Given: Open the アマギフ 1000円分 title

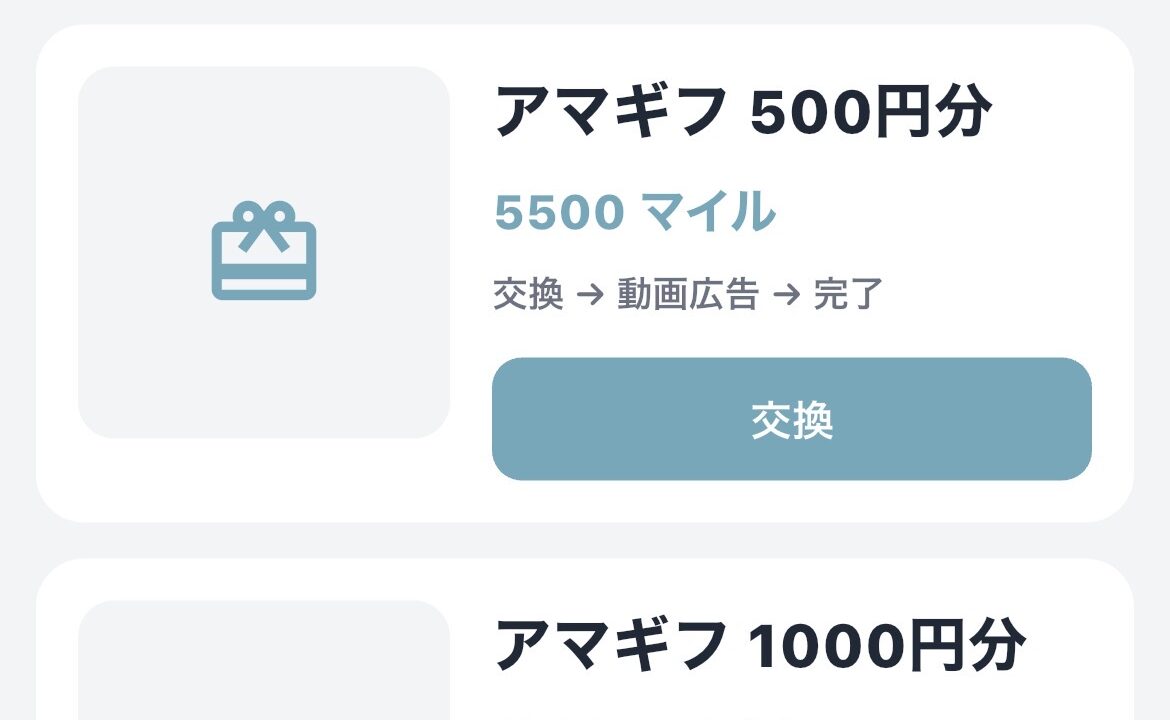Looking at the screenshot, I should pos(760,645).
